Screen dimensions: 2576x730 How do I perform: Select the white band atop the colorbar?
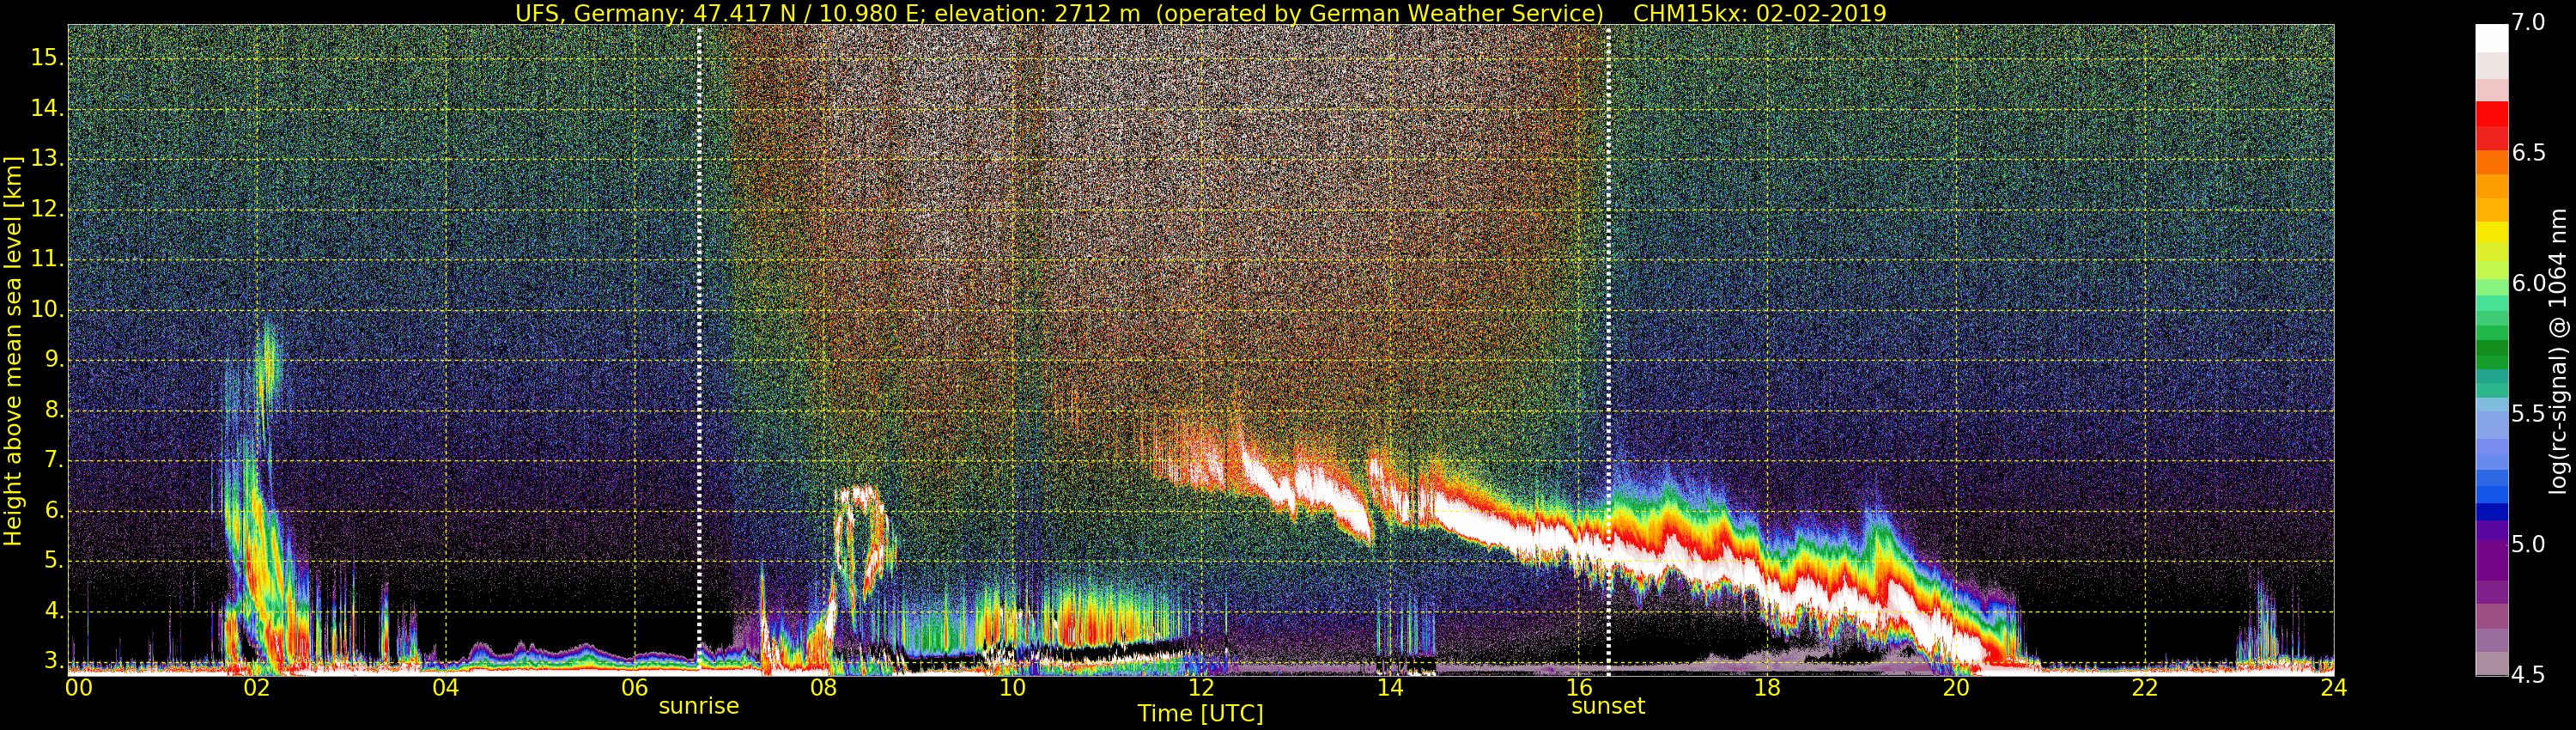(x=2491, y=37)
